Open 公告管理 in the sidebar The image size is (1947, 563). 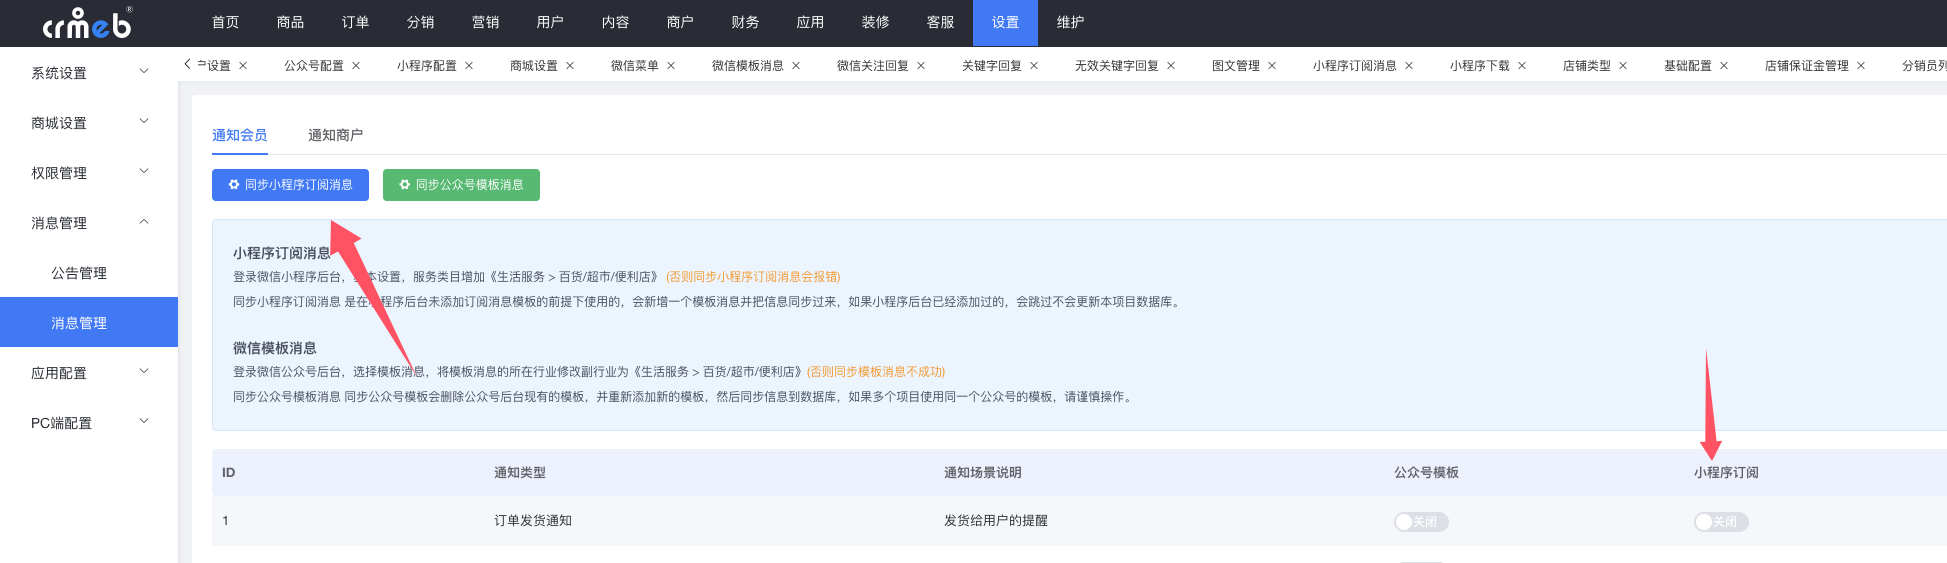click(79, 273)
